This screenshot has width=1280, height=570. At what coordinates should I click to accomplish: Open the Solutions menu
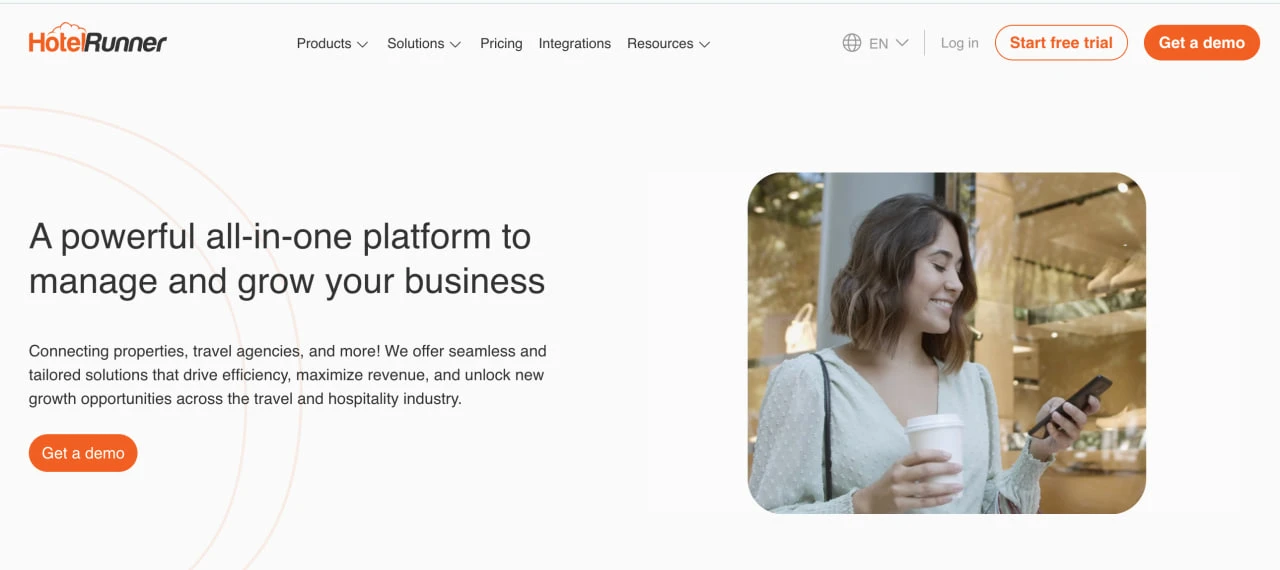415,44
